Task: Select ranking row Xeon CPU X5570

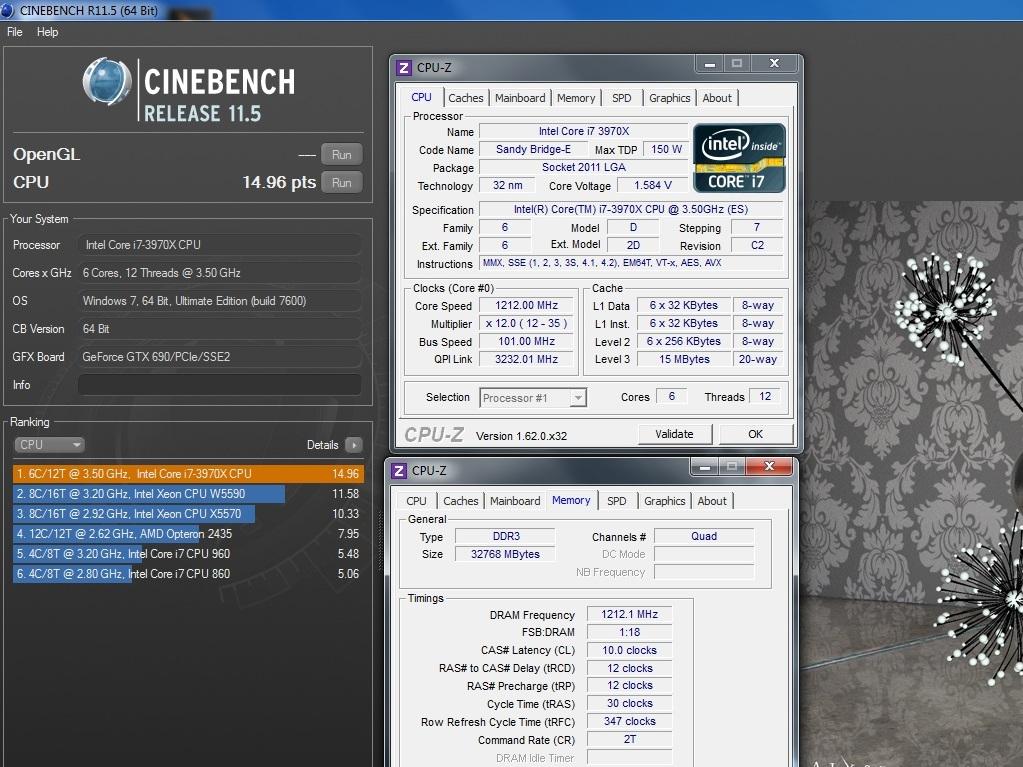Action: click(x=188, y=514)
